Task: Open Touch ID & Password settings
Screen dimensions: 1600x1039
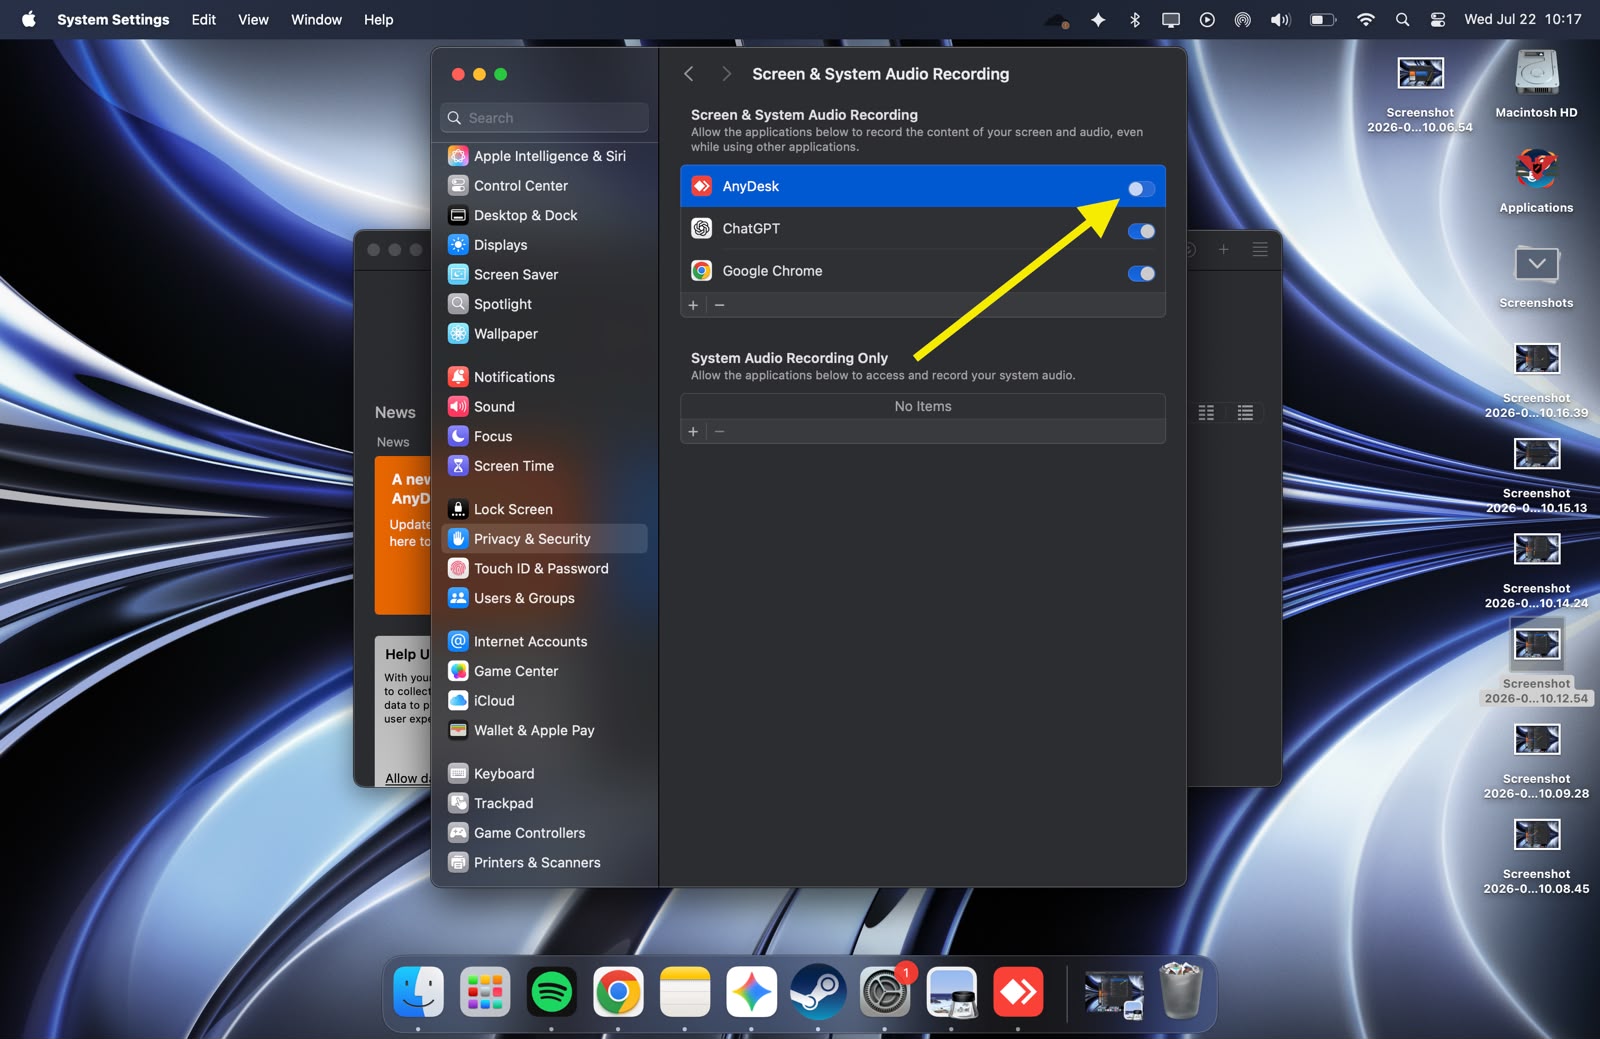Action: [x=544, y=569]
